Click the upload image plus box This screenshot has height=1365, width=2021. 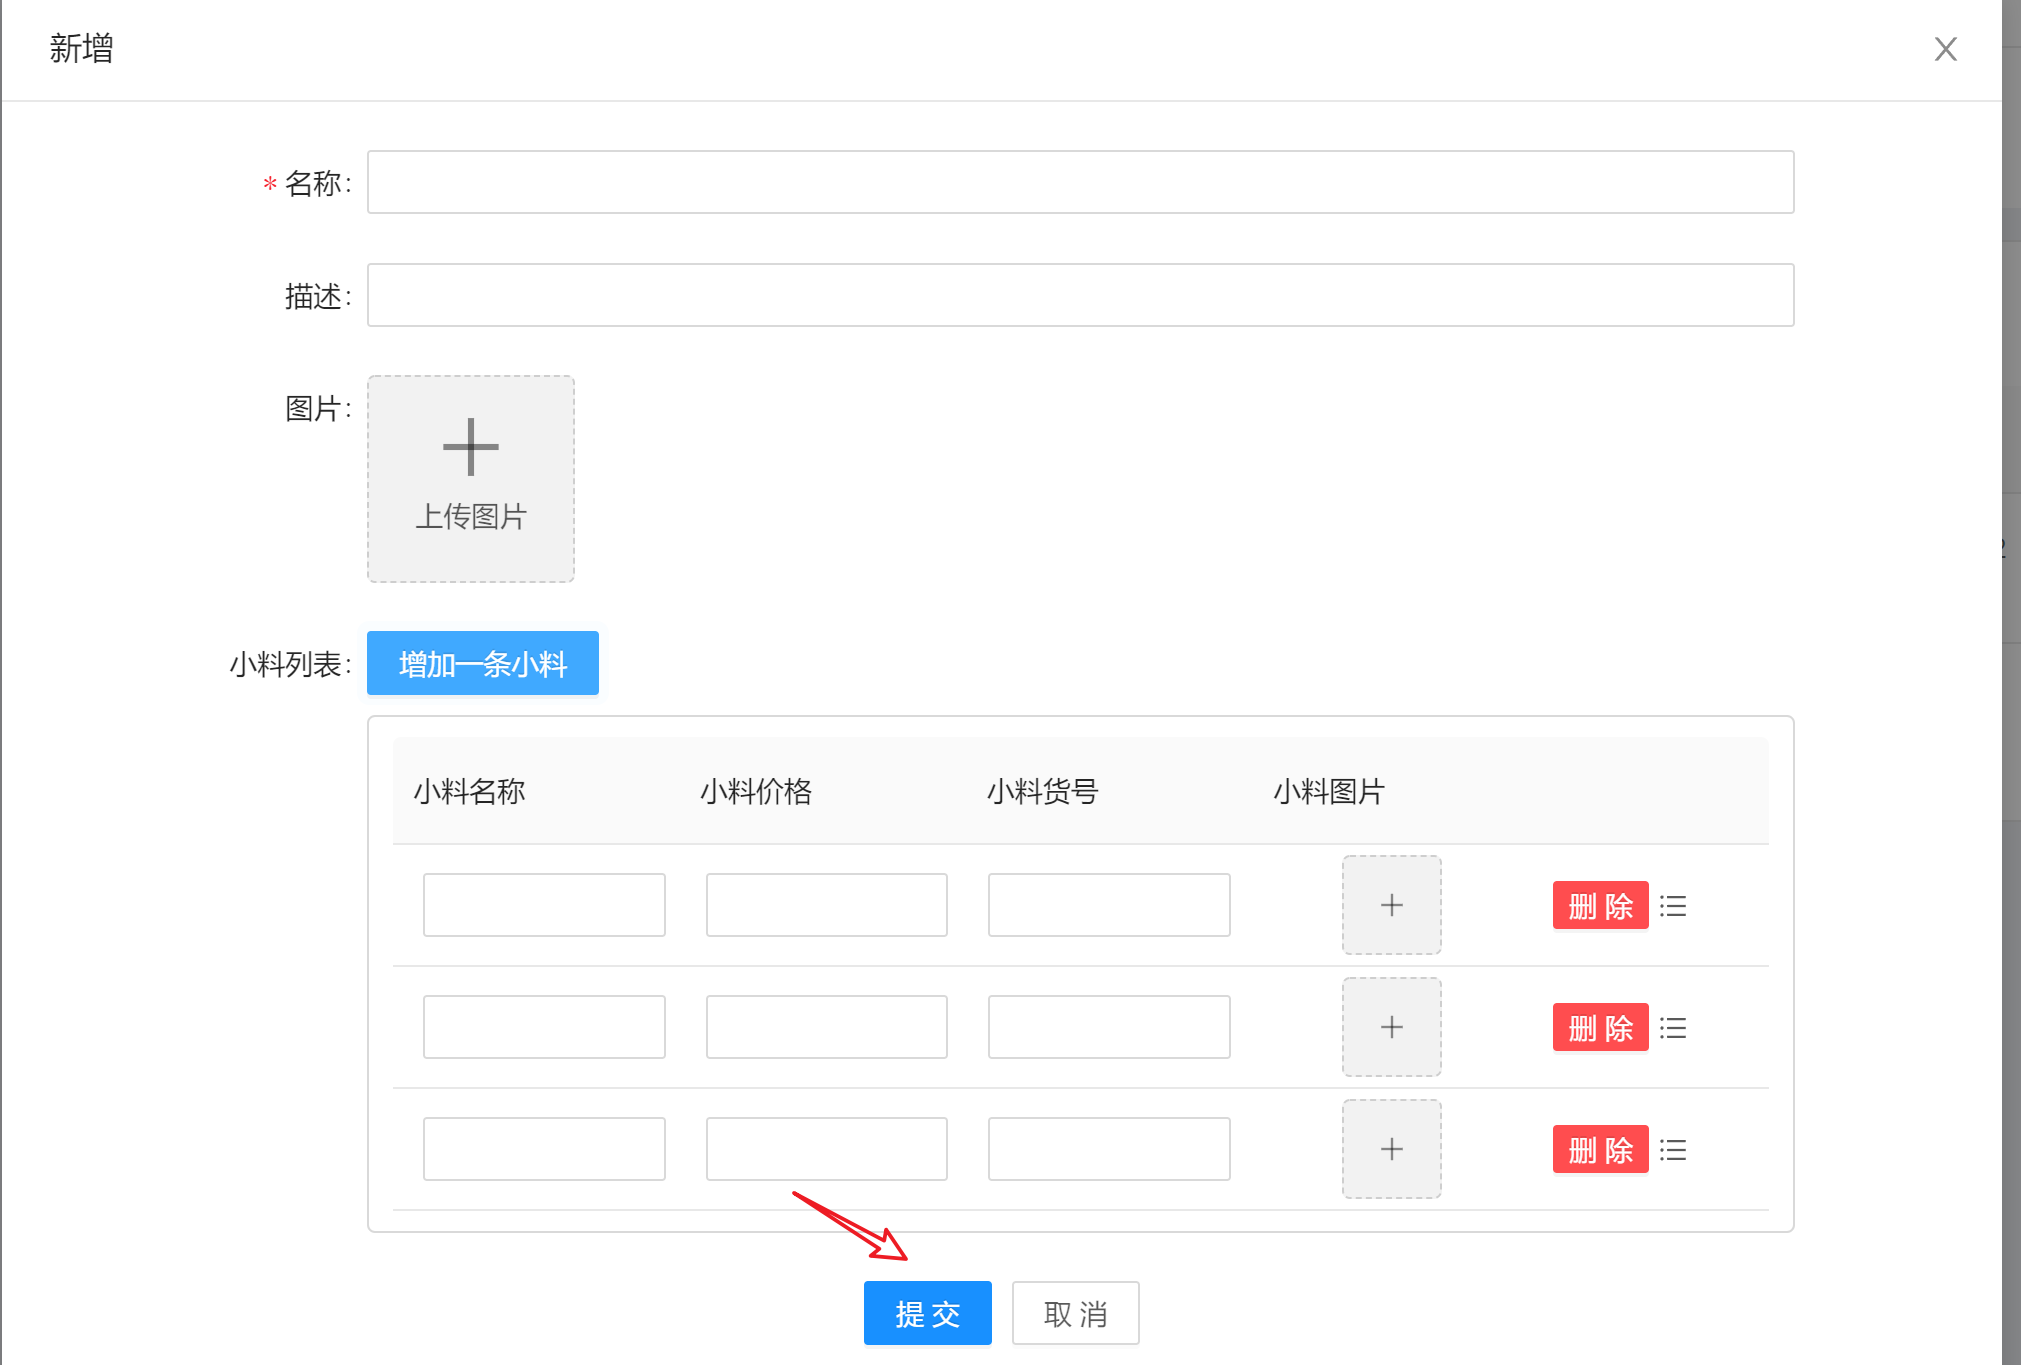(x=470, y=478)
